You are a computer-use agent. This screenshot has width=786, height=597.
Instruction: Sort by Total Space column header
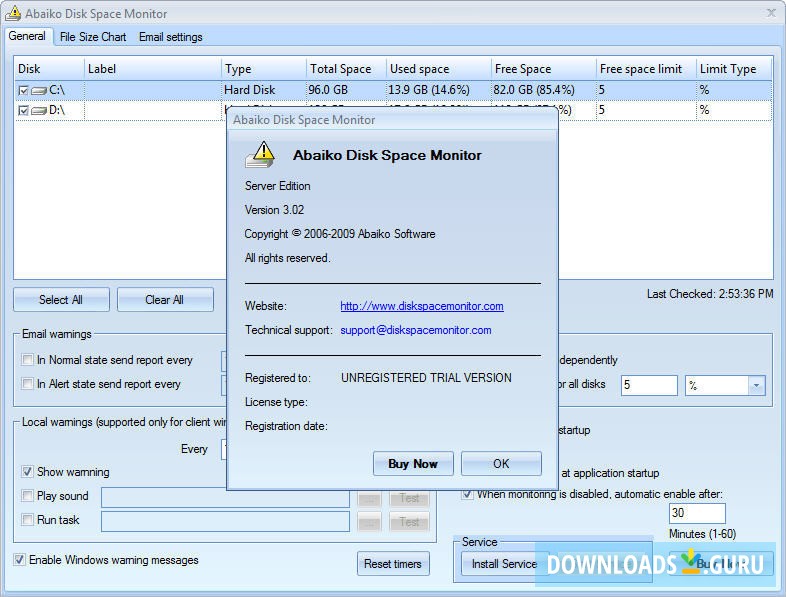(x=346, y=69)
